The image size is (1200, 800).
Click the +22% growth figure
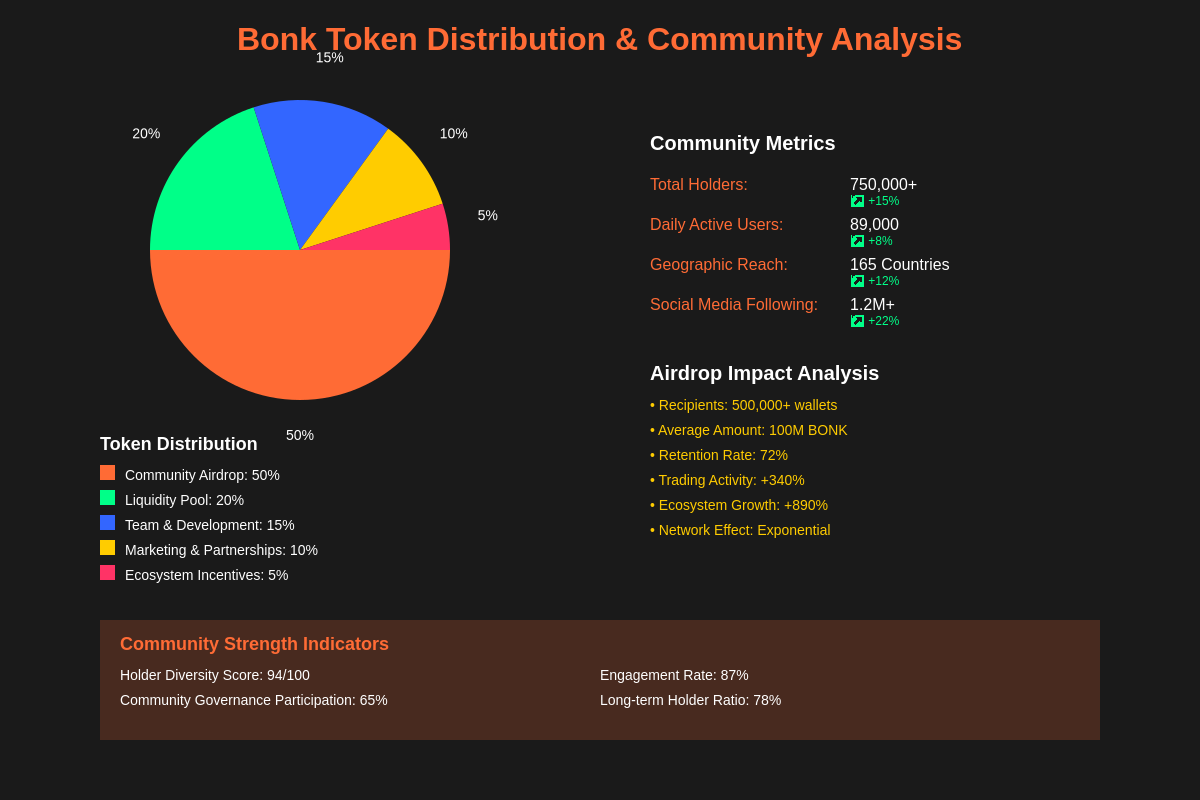(x=883, y=321)
